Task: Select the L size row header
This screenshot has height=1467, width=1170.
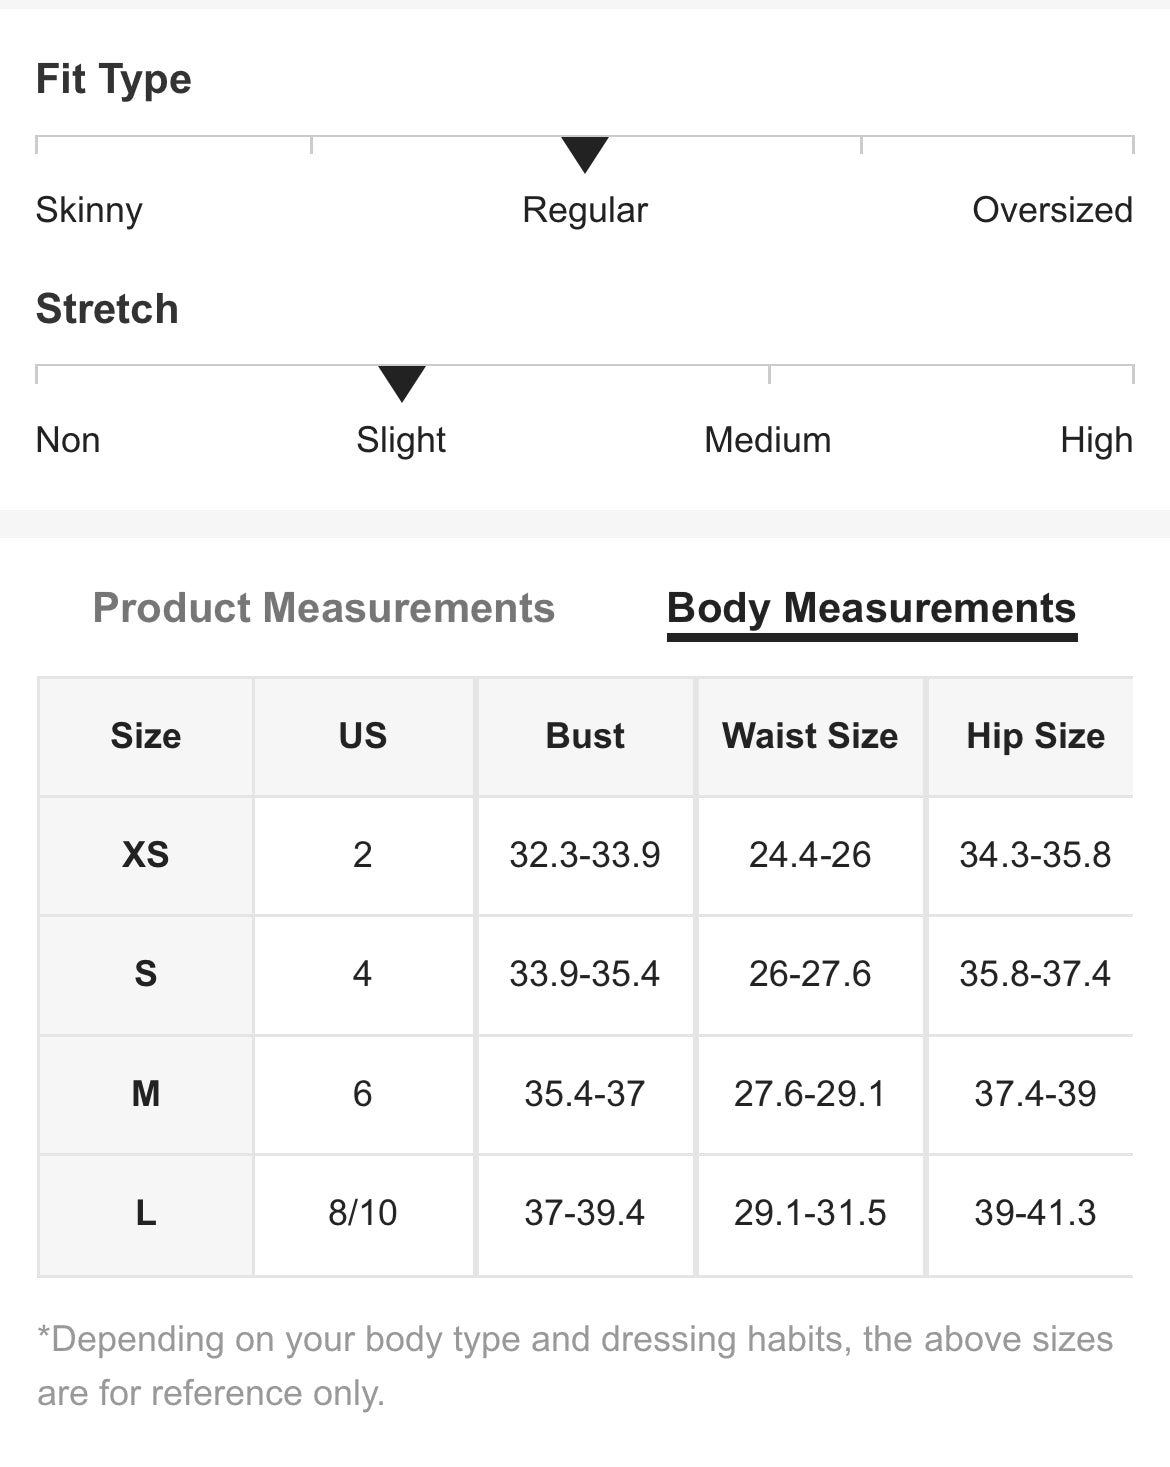Action: click(x=146, y=1213)
